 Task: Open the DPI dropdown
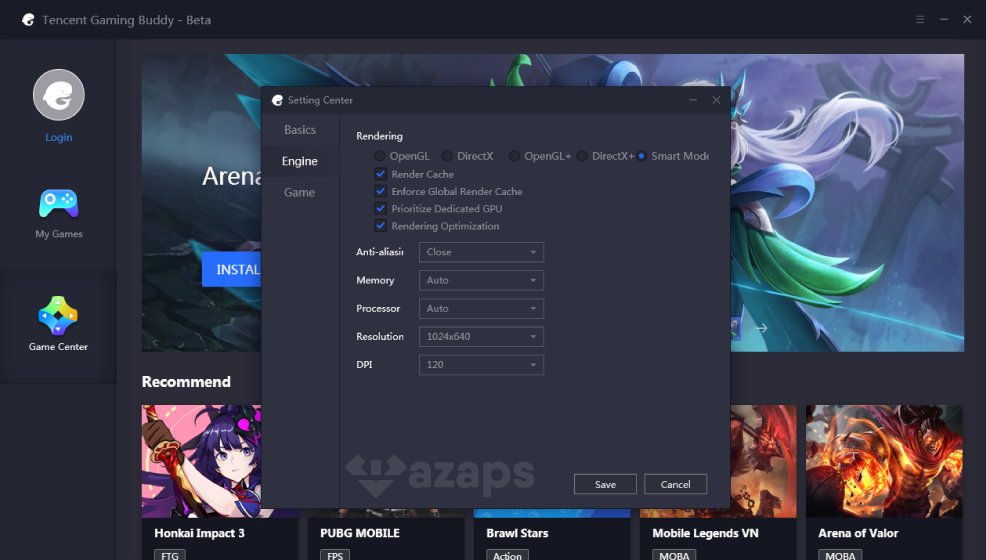pos(481,365)
